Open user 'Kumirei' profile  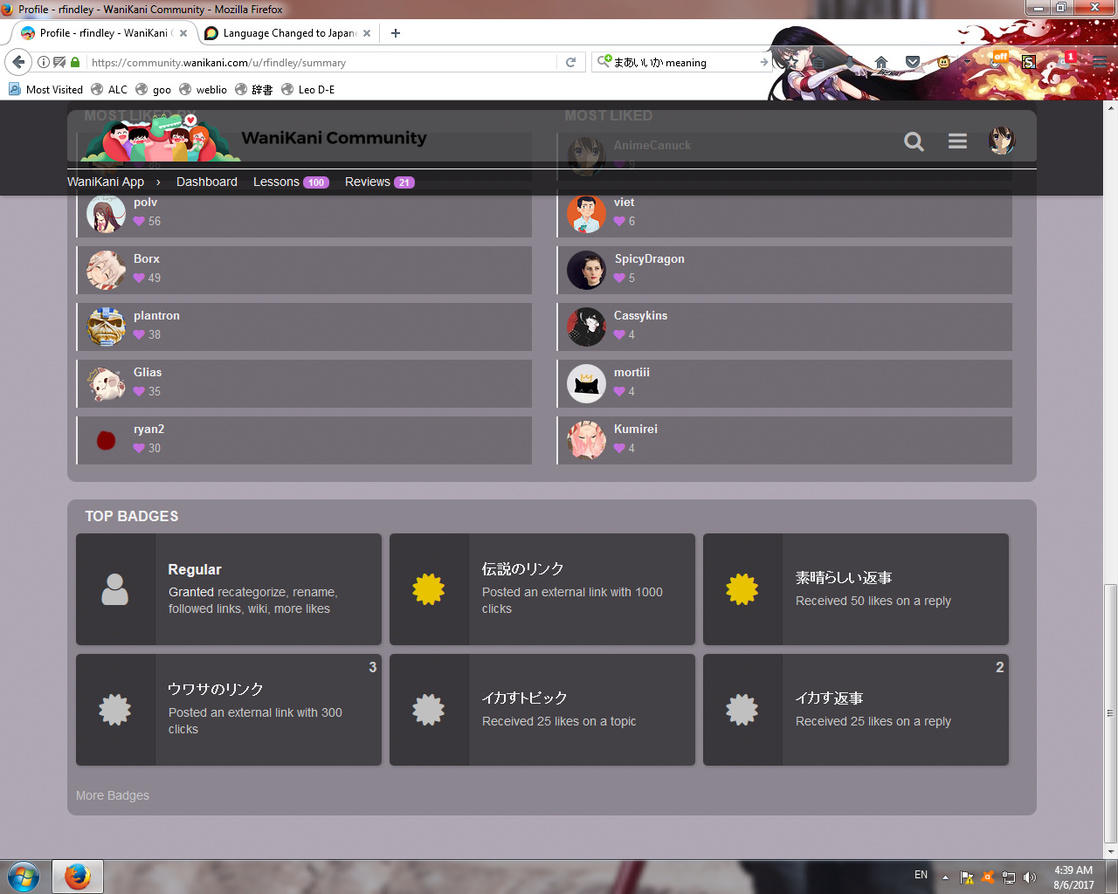click(635, 429)
